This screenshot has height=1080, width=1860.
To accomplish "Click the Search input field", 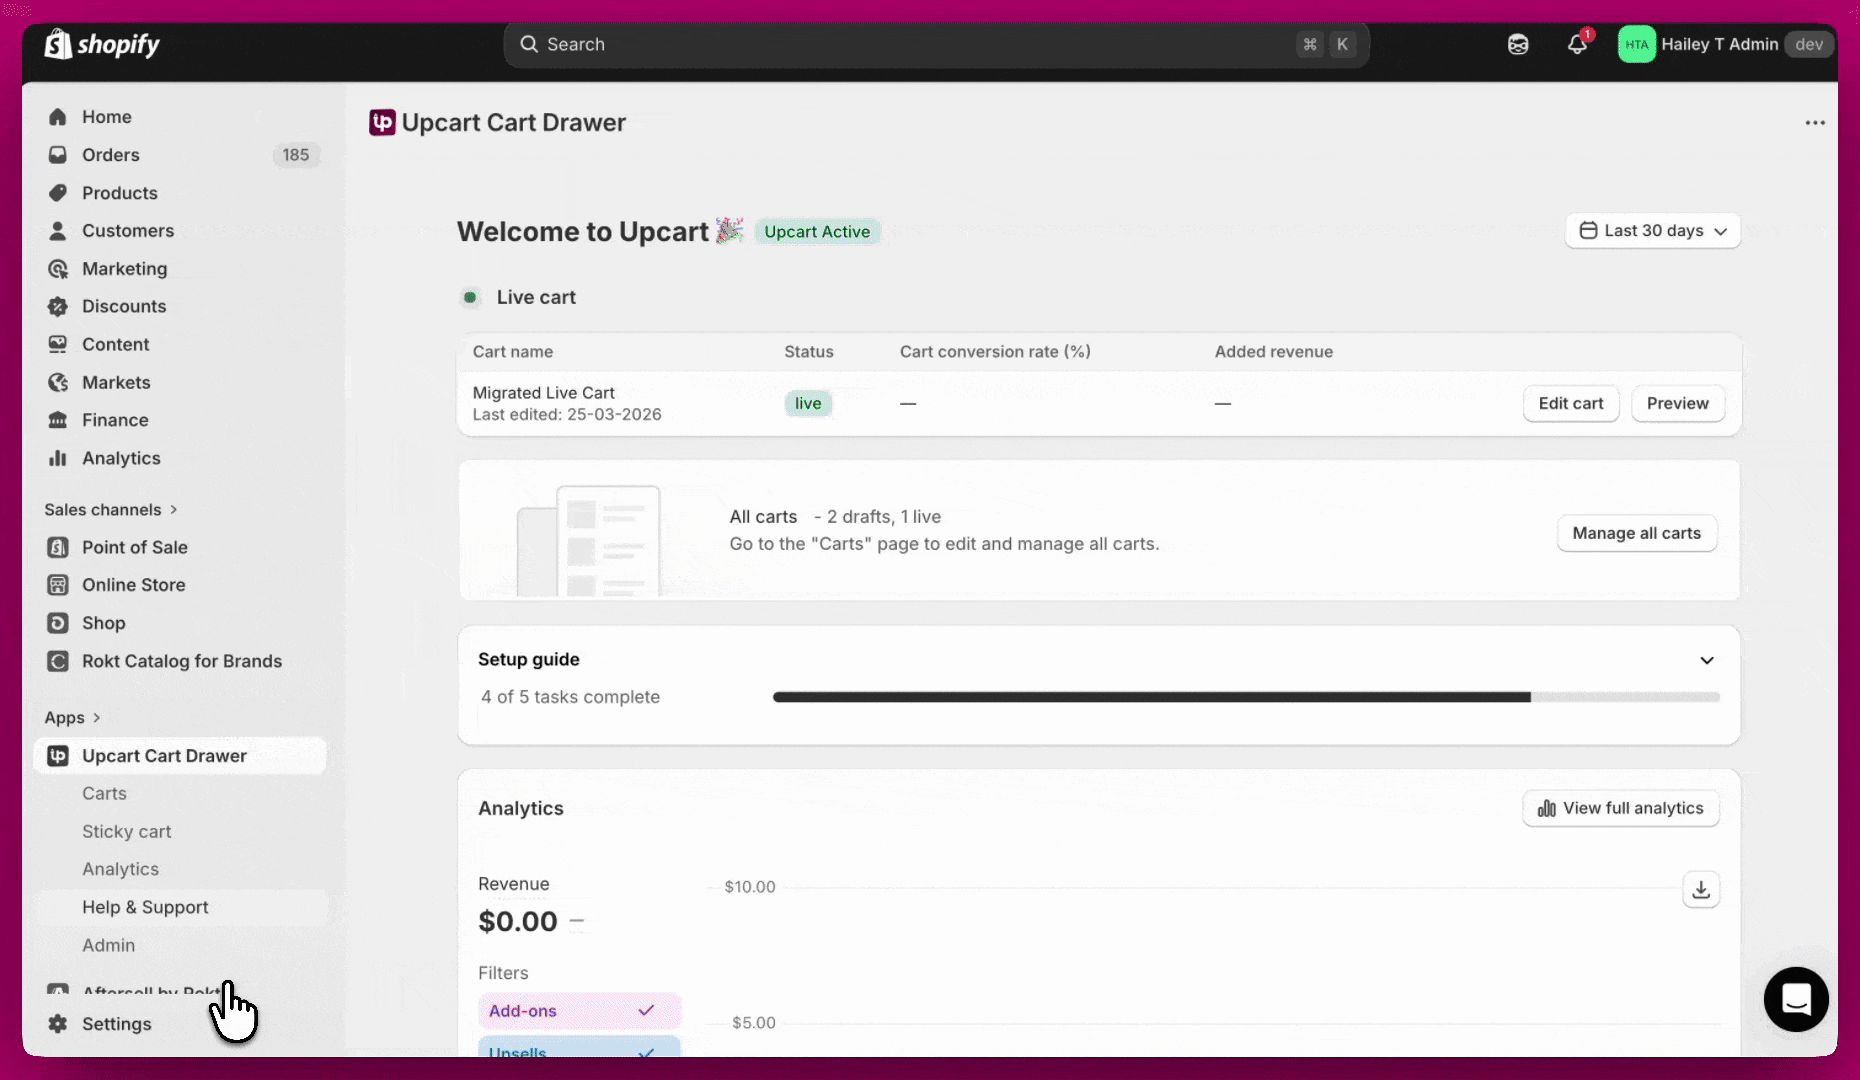I will click(x=936, y=44).
